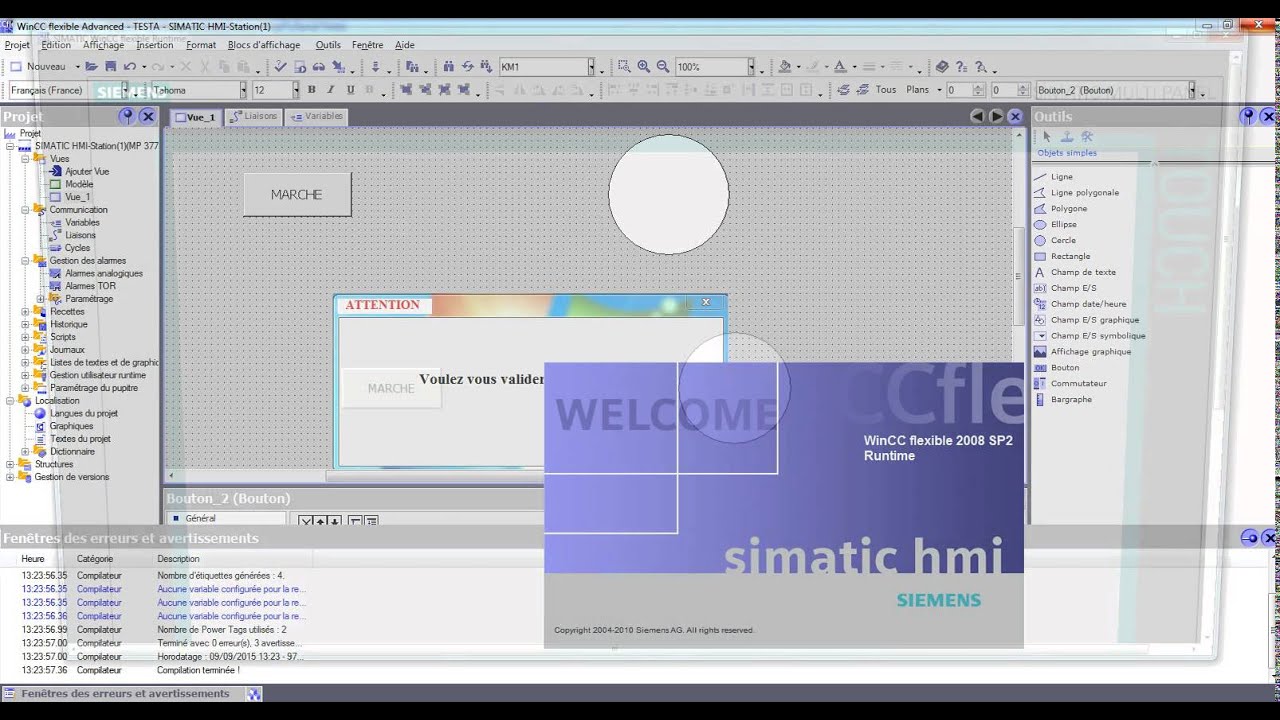1280x720 pixels.
Task: Open the Edition menu
Action: (56, 45)
